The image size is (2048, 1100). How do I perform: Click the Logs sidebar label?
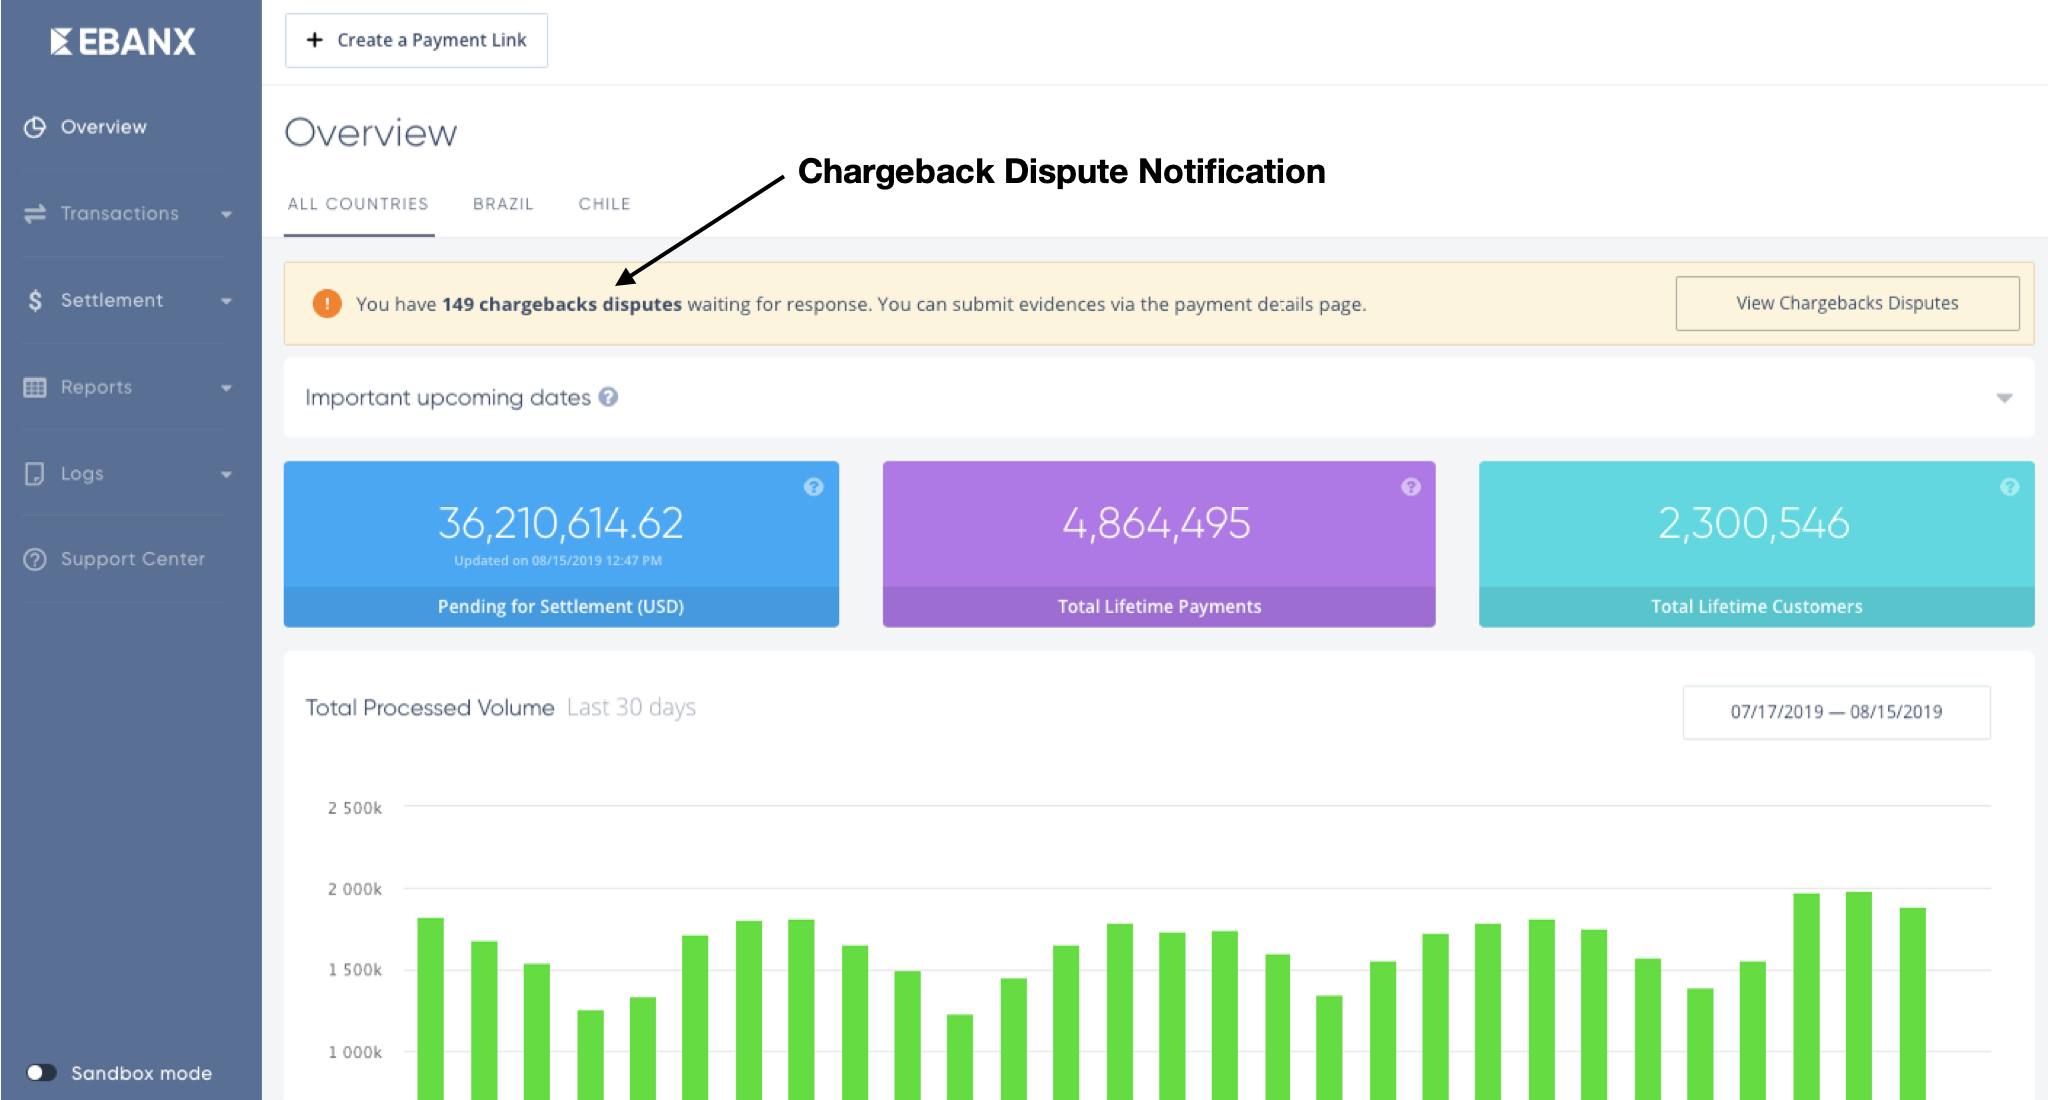tap(82, 474)
